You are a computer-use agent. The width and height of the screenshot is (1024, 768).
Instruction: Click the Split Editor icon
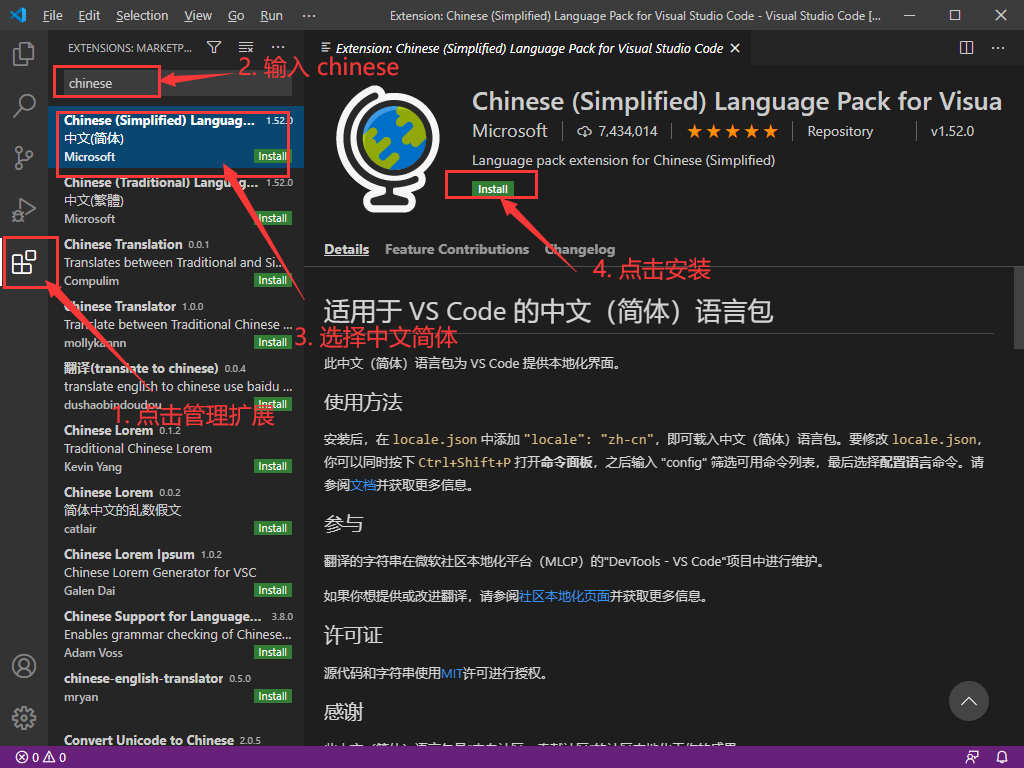[966, 47]
